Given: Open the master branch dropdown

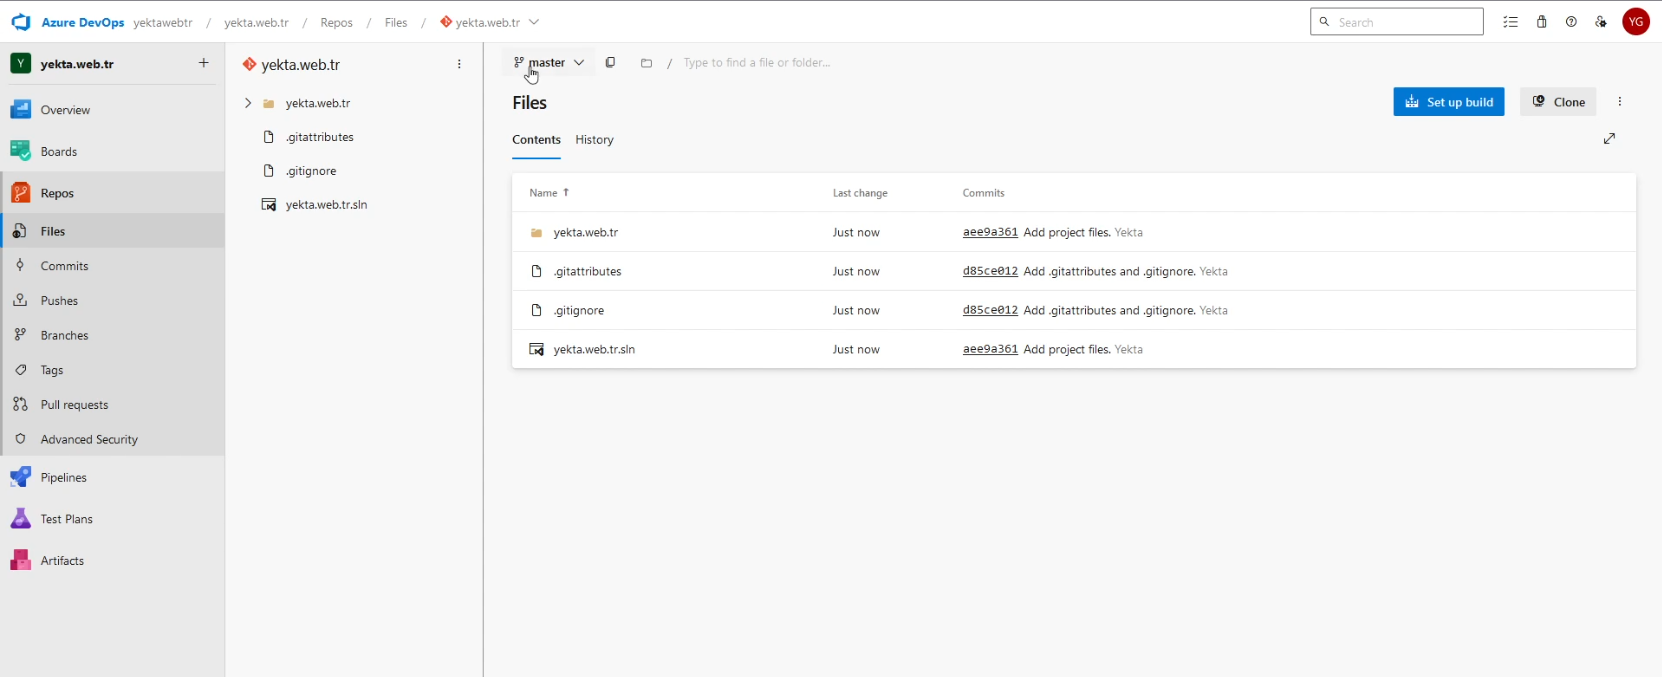Looking at the screenshot, I should click(549, 63).
